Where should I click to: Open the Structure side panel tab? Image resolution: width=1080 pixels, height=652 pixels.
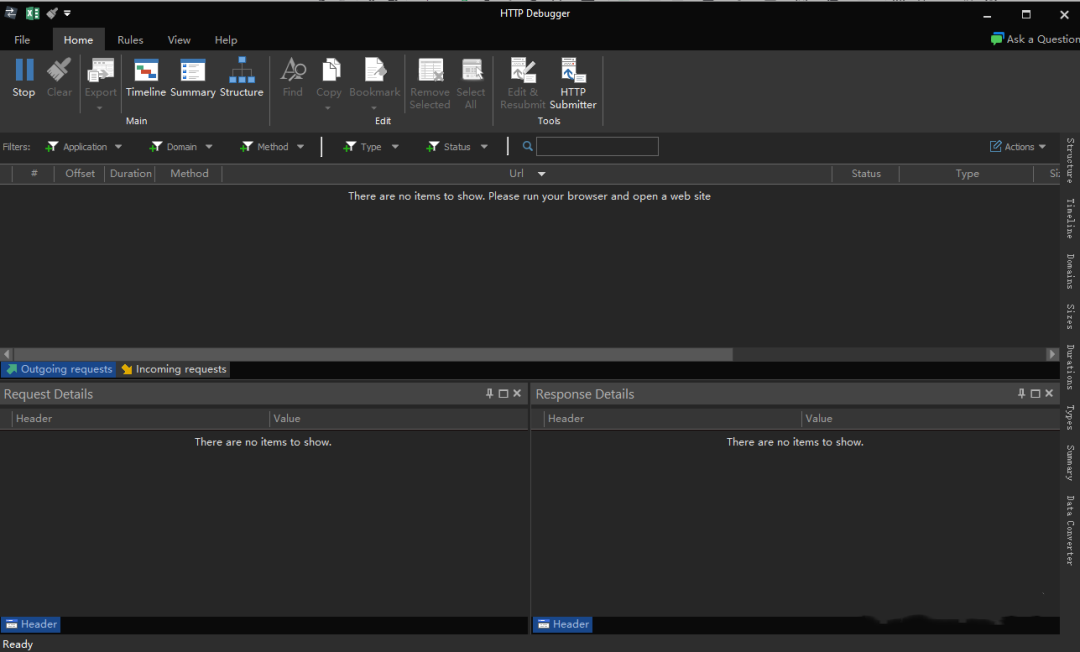click(1070, 160)
